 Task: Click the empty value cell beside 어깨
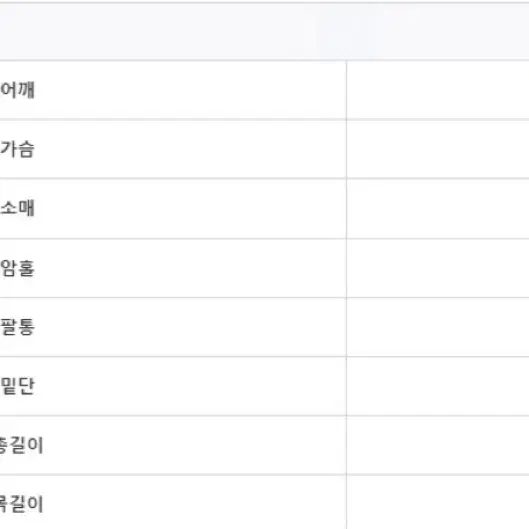tap(438, 90)
